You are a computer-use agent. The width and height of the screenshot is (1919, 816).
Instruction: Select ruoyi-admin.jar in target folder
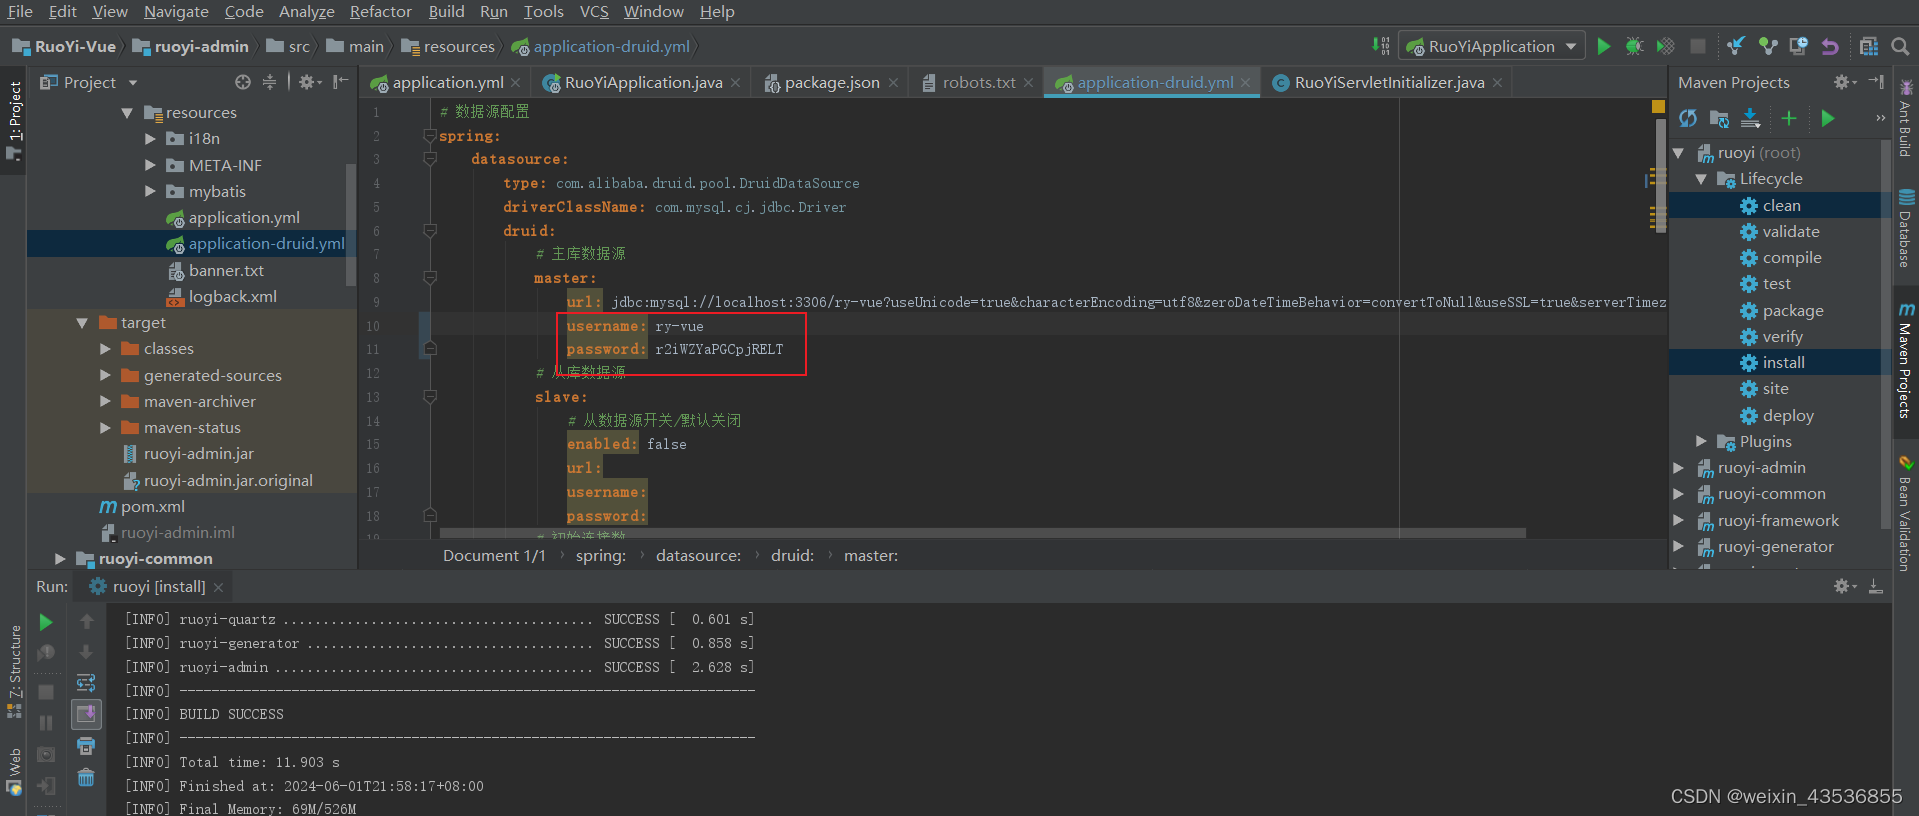(198, 454)
